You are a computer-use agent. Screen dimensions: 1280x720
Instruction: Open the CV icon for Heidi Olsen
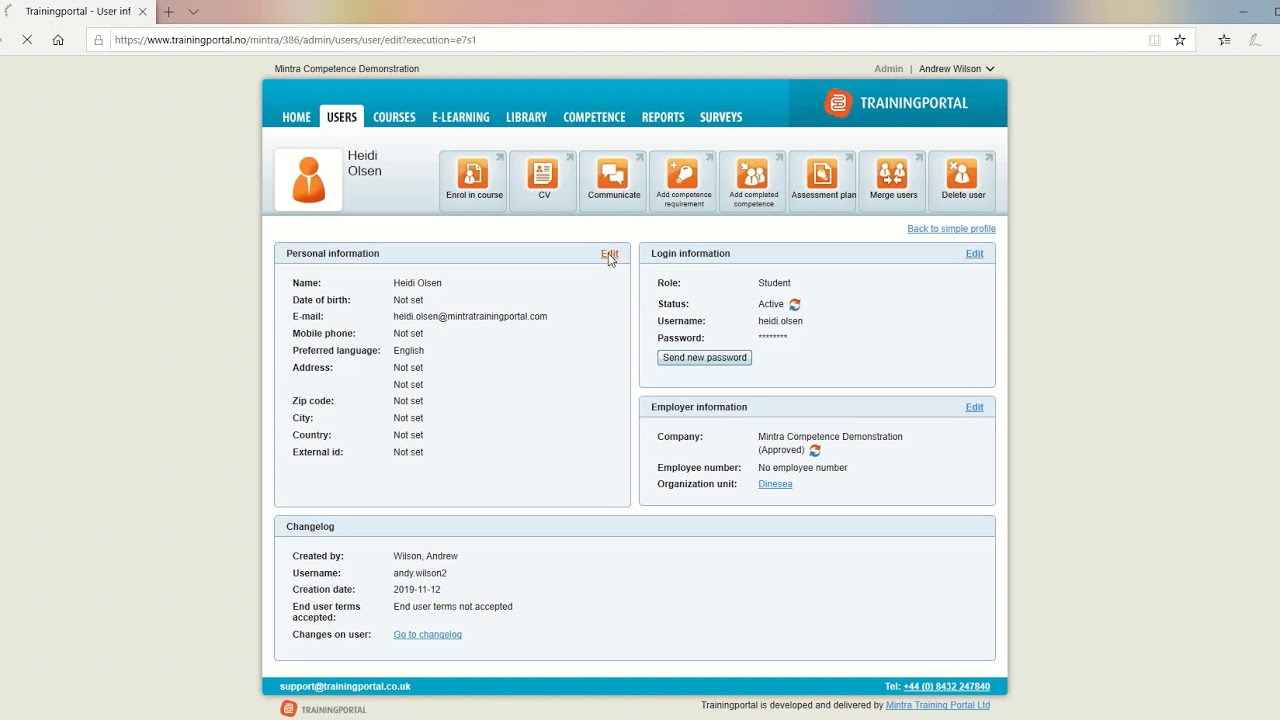[x=544, y=180]
